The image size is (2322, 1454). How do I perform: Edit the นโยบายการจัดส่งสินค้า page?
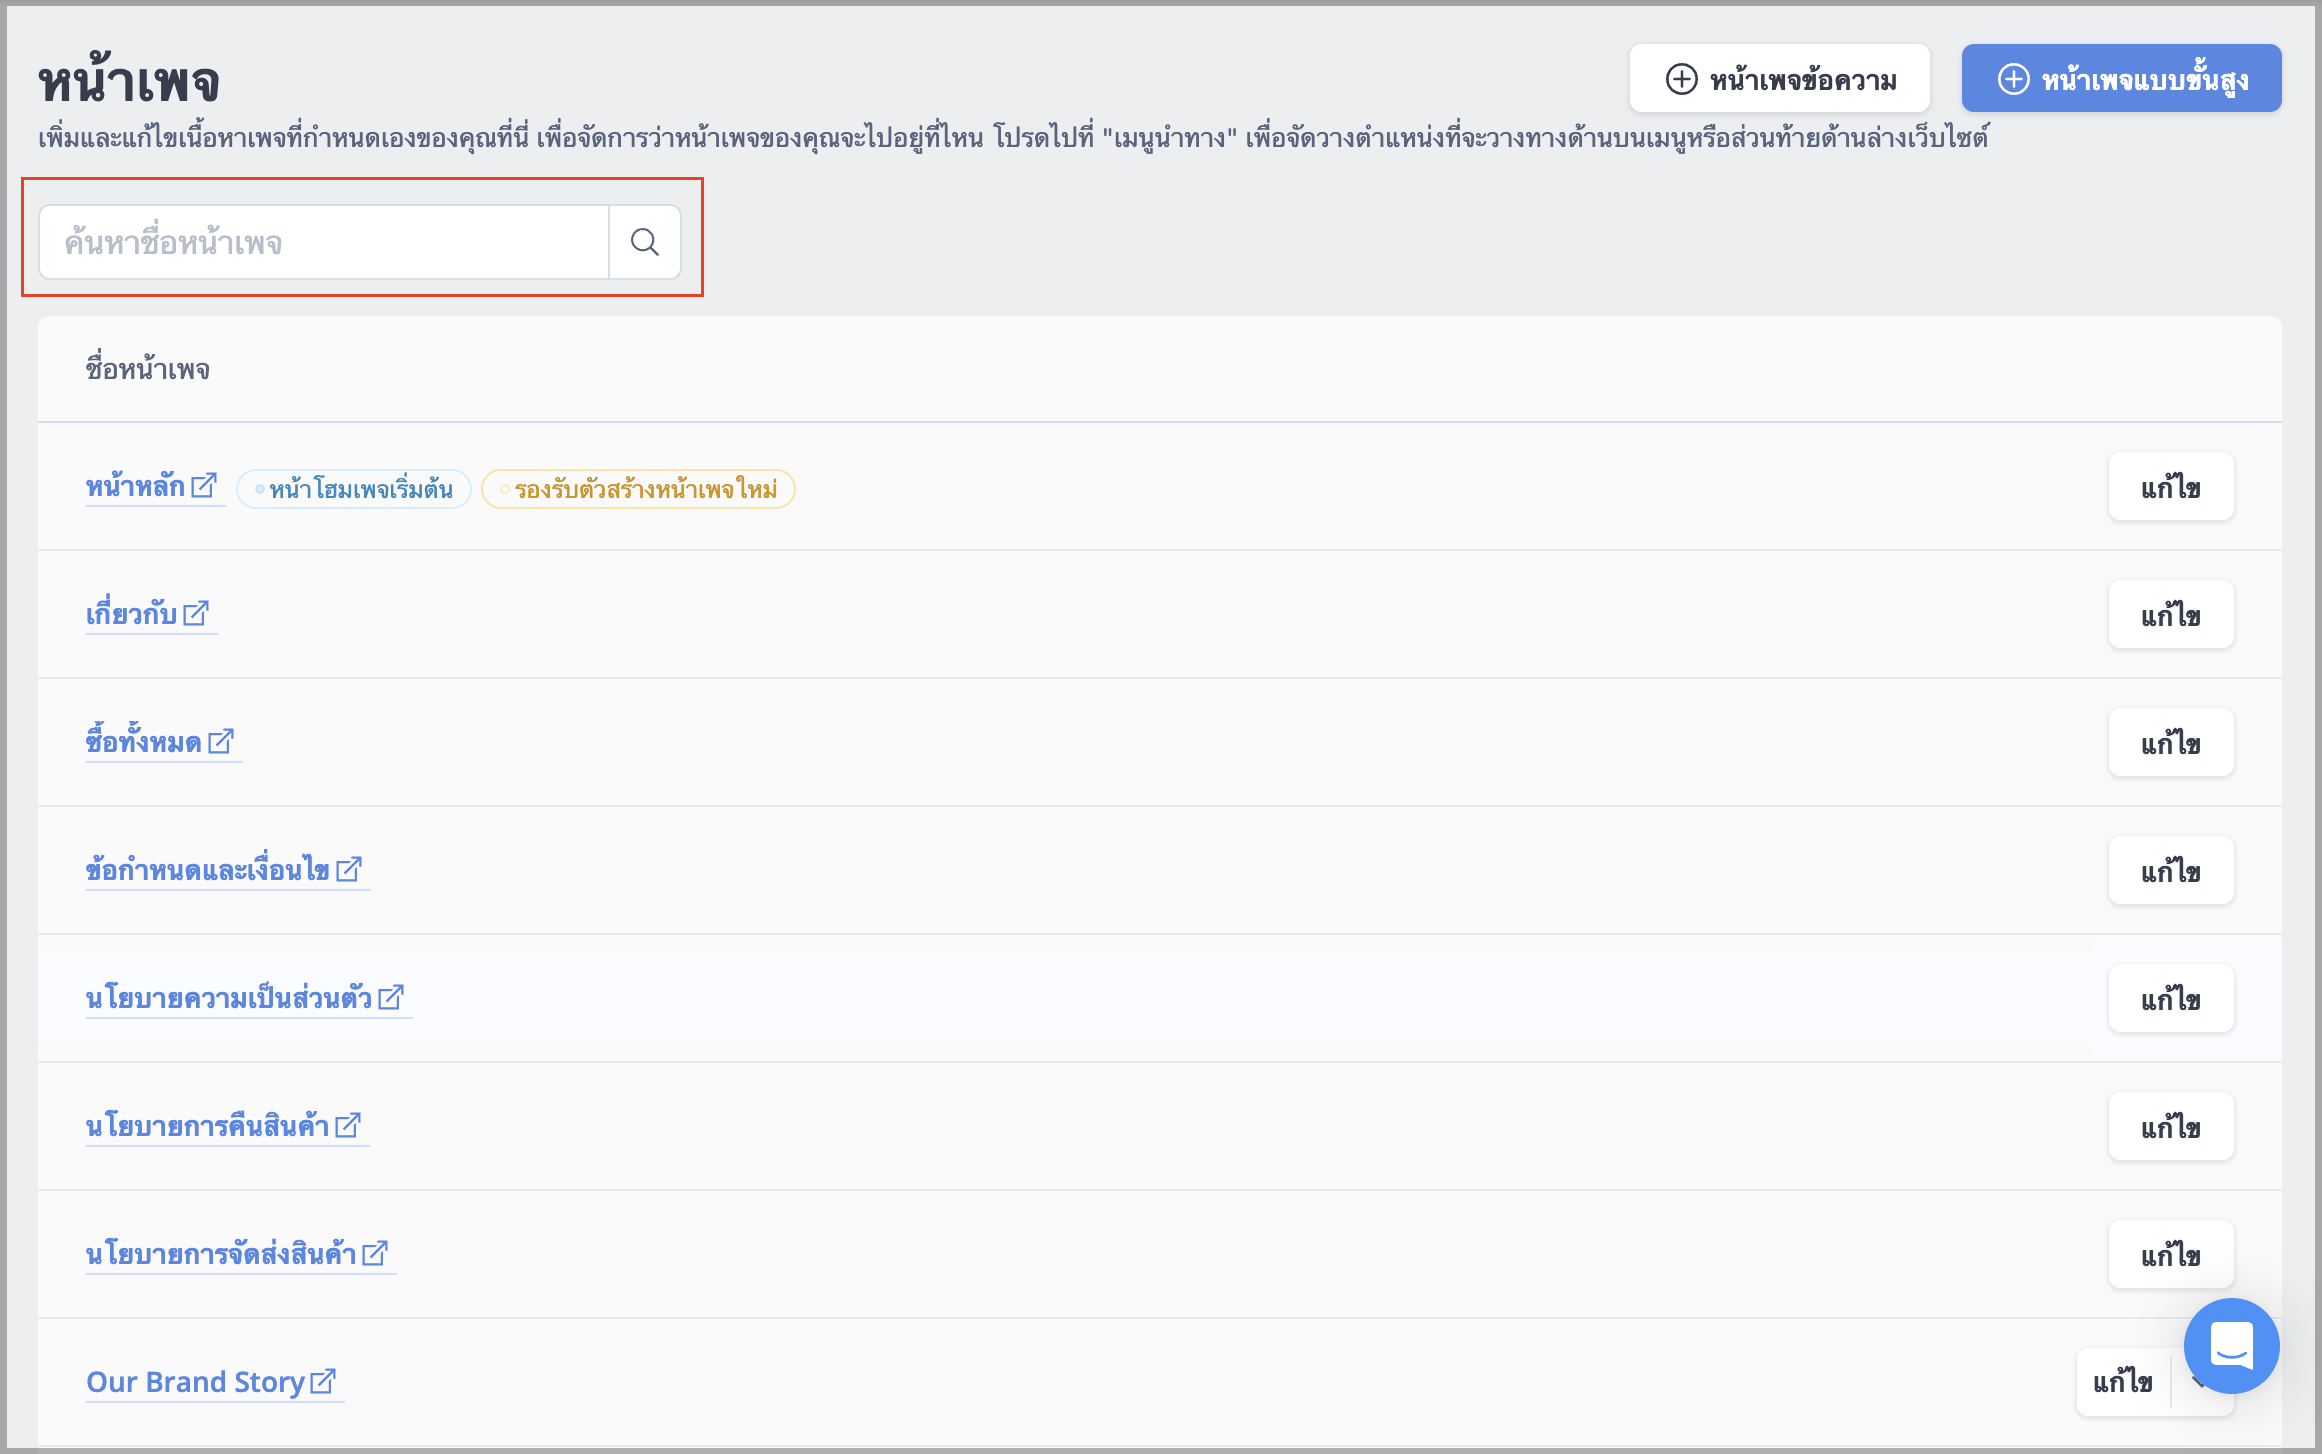coord(2171,1255)
